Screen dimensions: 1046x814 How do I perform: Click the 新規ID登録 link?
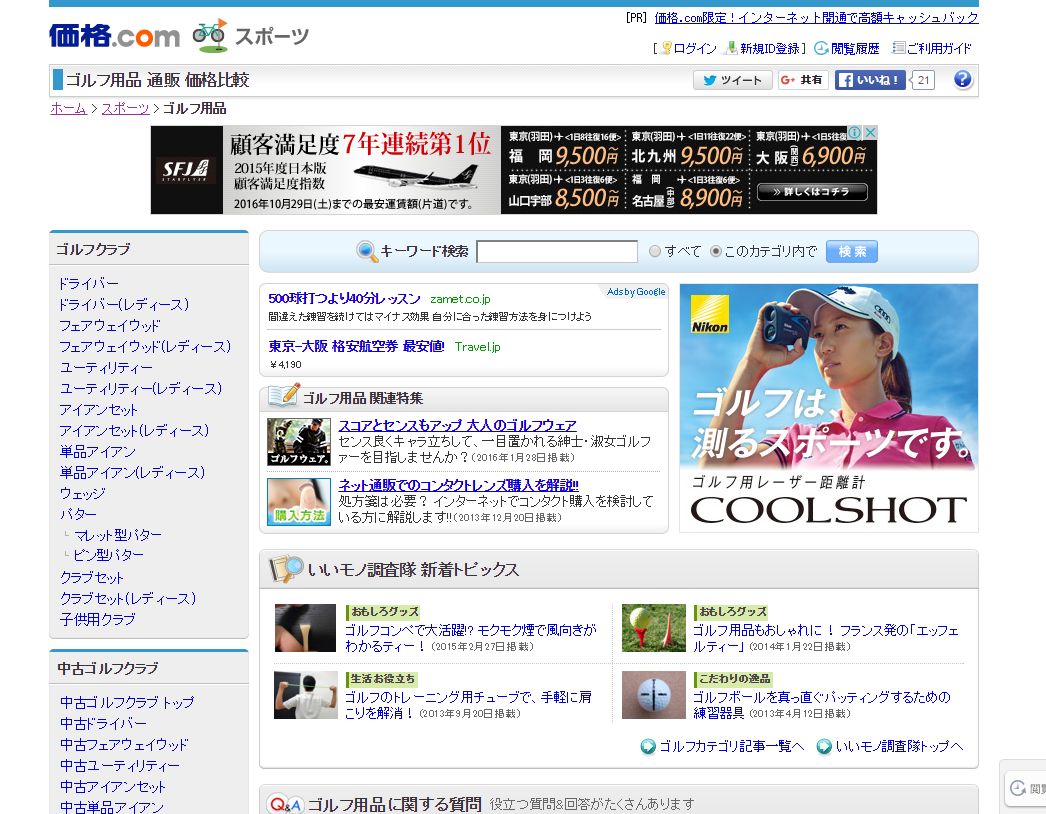pos(769,48)
